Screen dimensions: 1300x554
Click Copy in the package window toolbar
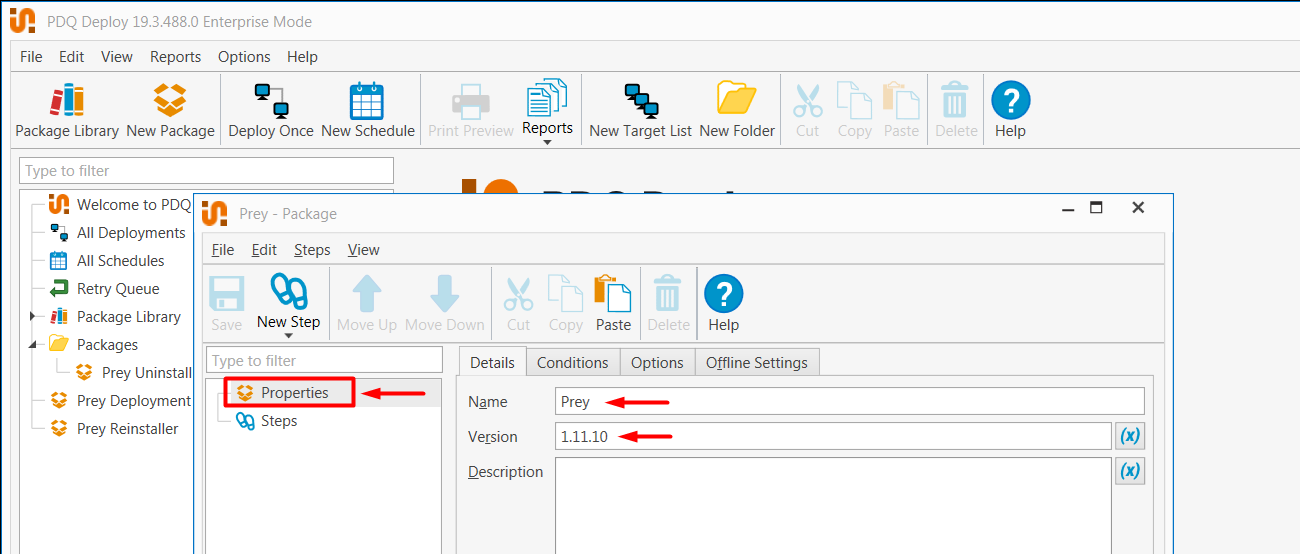point(565,304)
